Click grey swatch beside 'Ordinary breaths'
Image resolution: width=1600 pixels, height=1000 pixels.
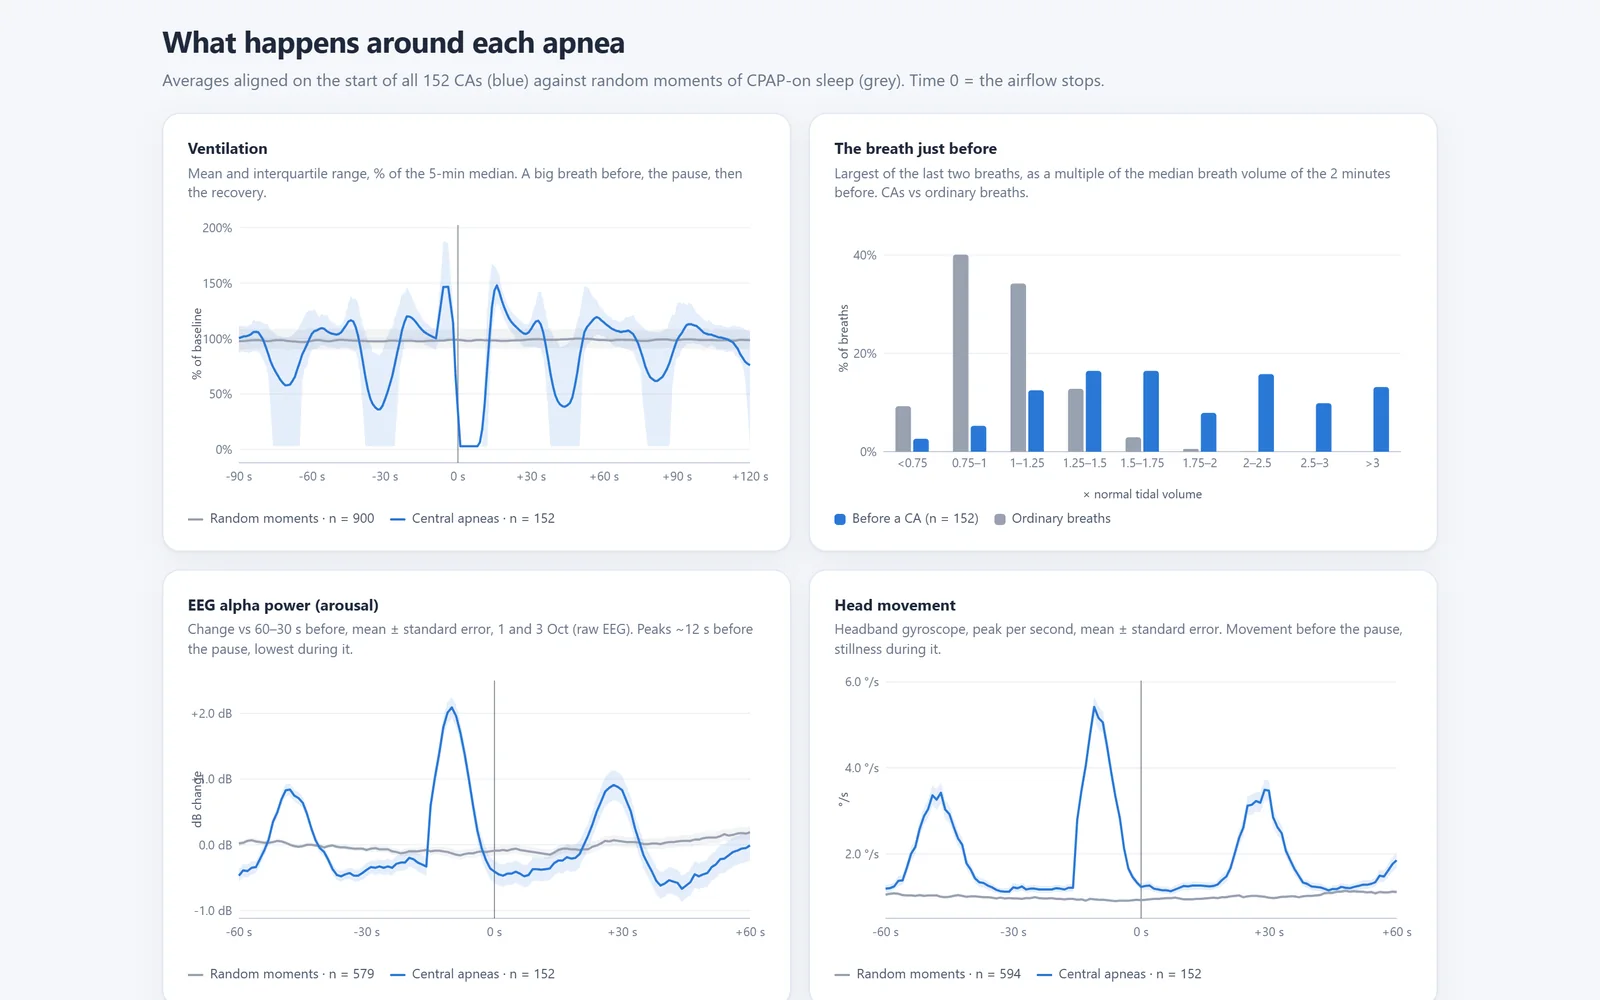(x=1000, y=519)
